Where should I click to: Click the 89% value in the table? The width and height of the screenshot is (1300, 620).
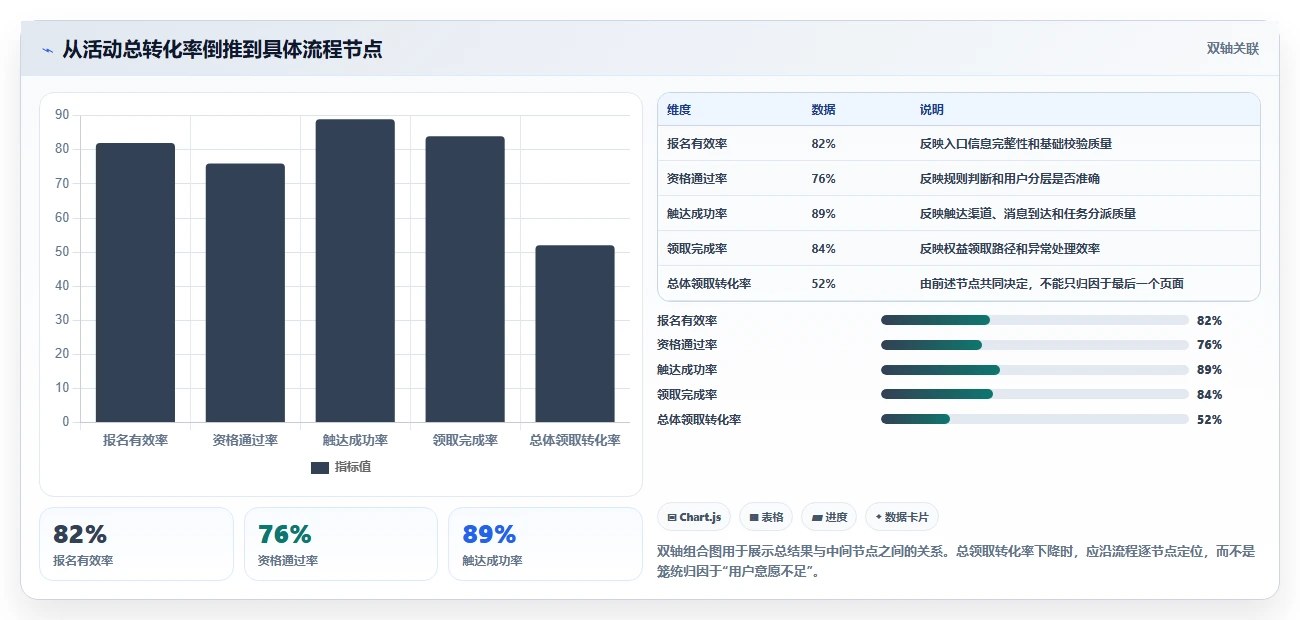823,214
